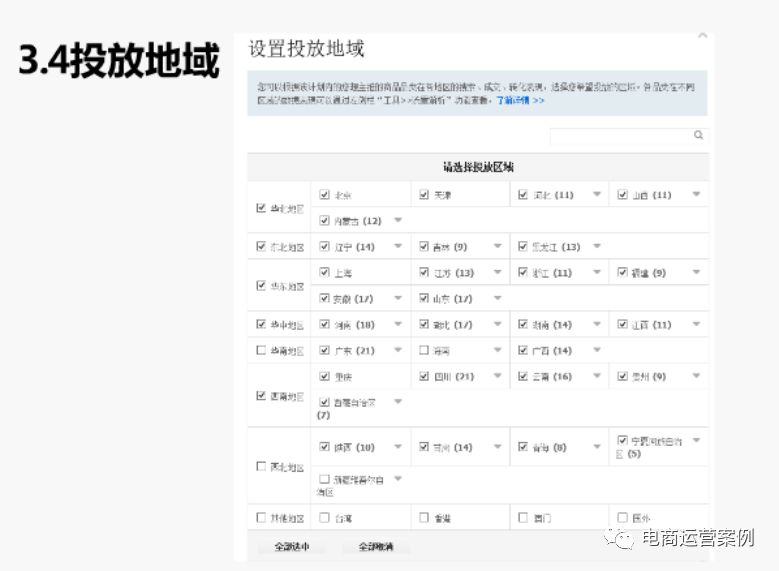Uncheck the 吉林 (9) checkbox
The height and width of the screenshot is (571, 779).
[x=424, y=246]
